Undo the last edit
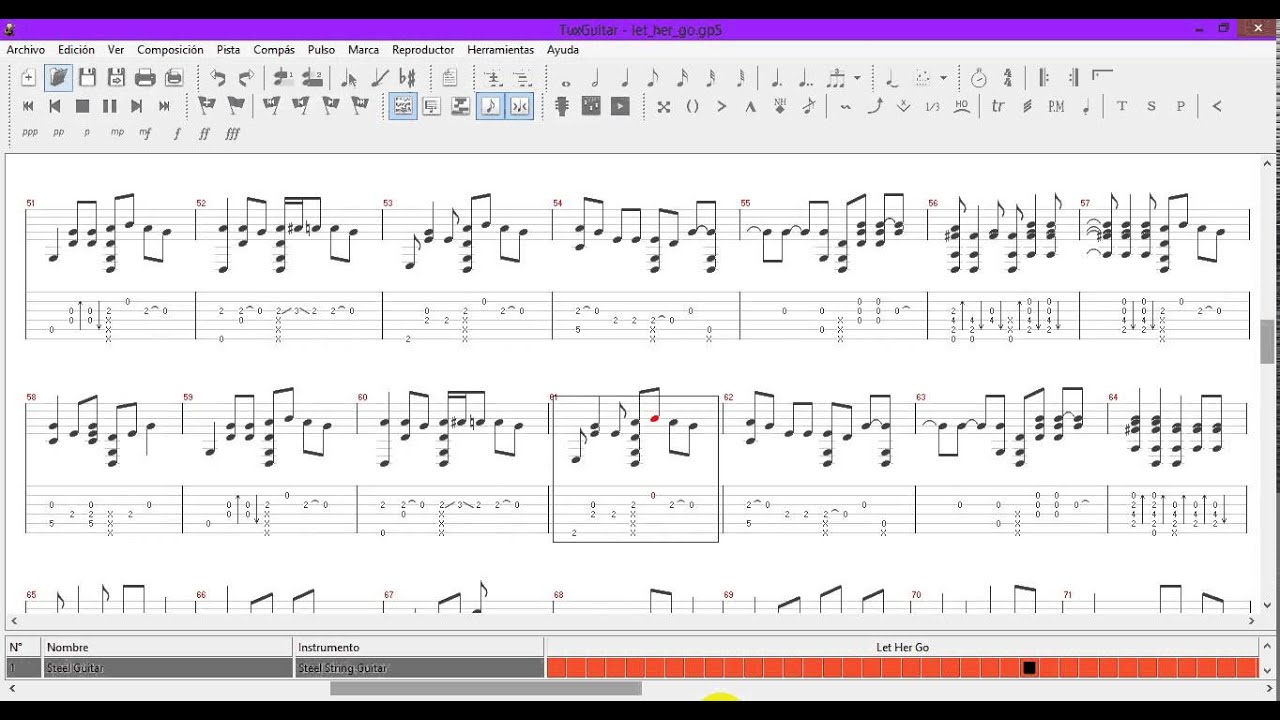 [217, 77]
